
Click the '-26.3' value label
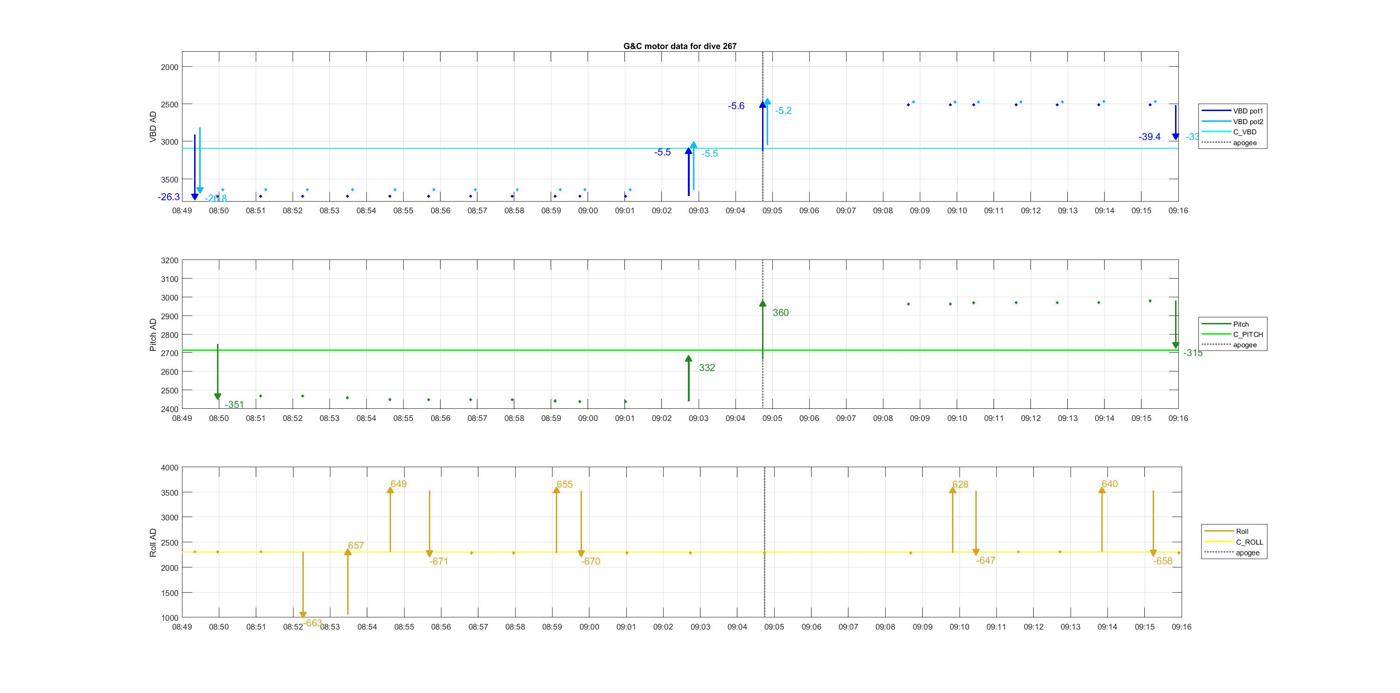click(x=168, y=197)
